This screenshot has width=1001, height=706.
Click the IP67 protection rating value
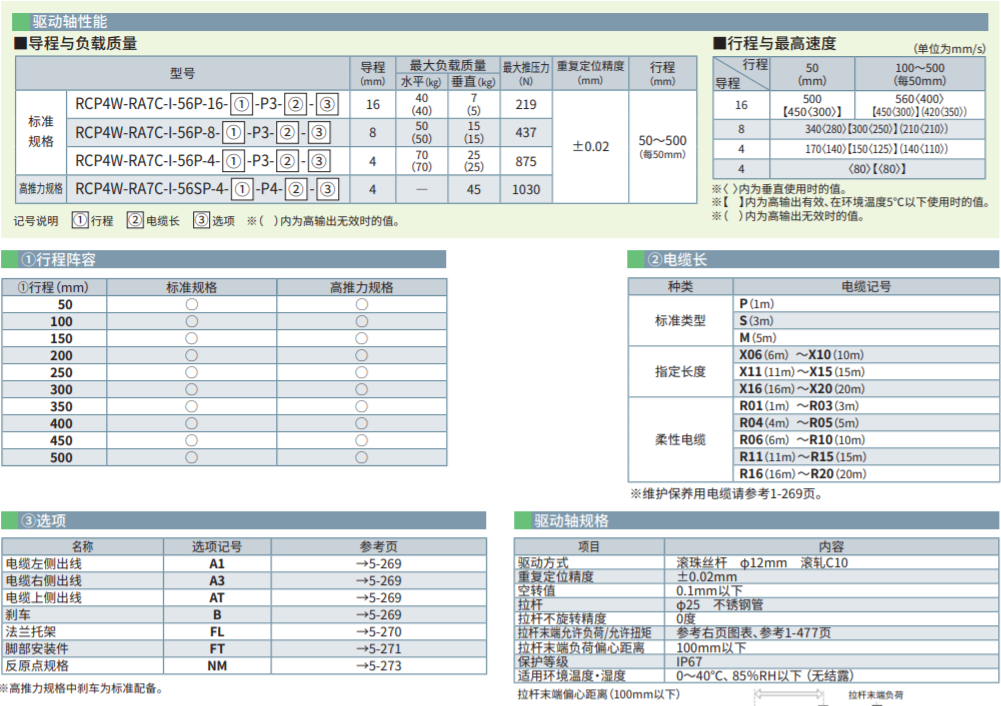689,661
